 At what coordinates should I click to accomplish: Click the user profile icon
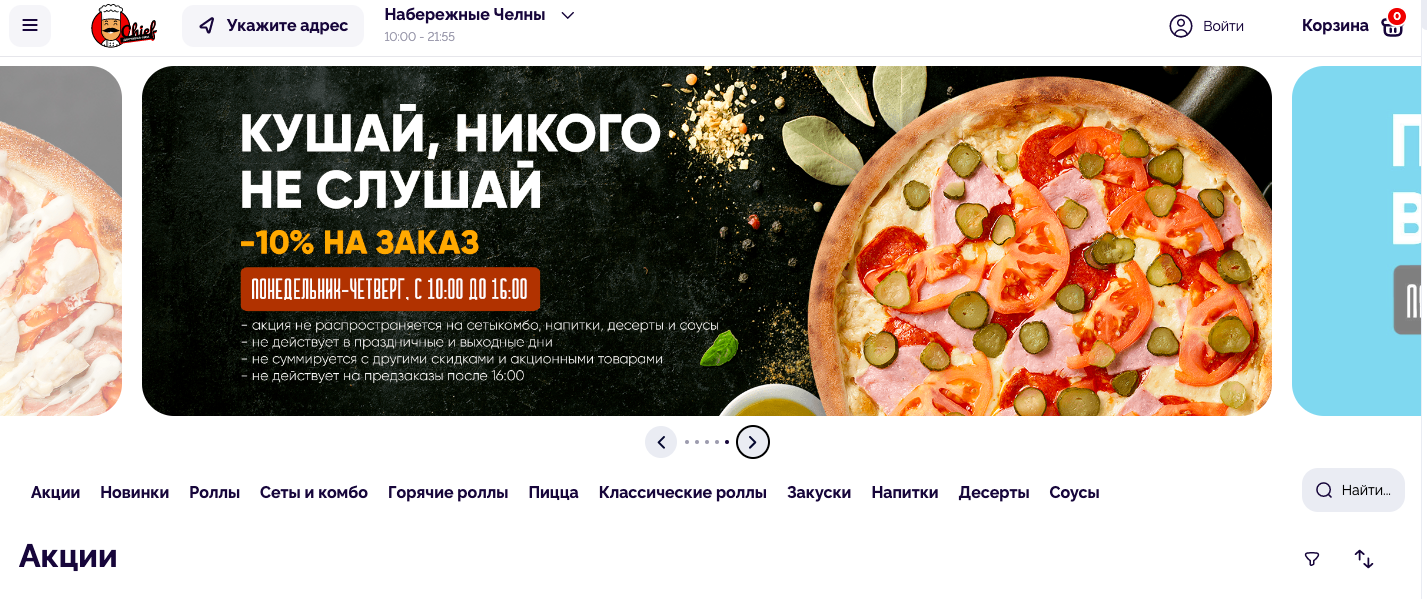click(1181, 26)
